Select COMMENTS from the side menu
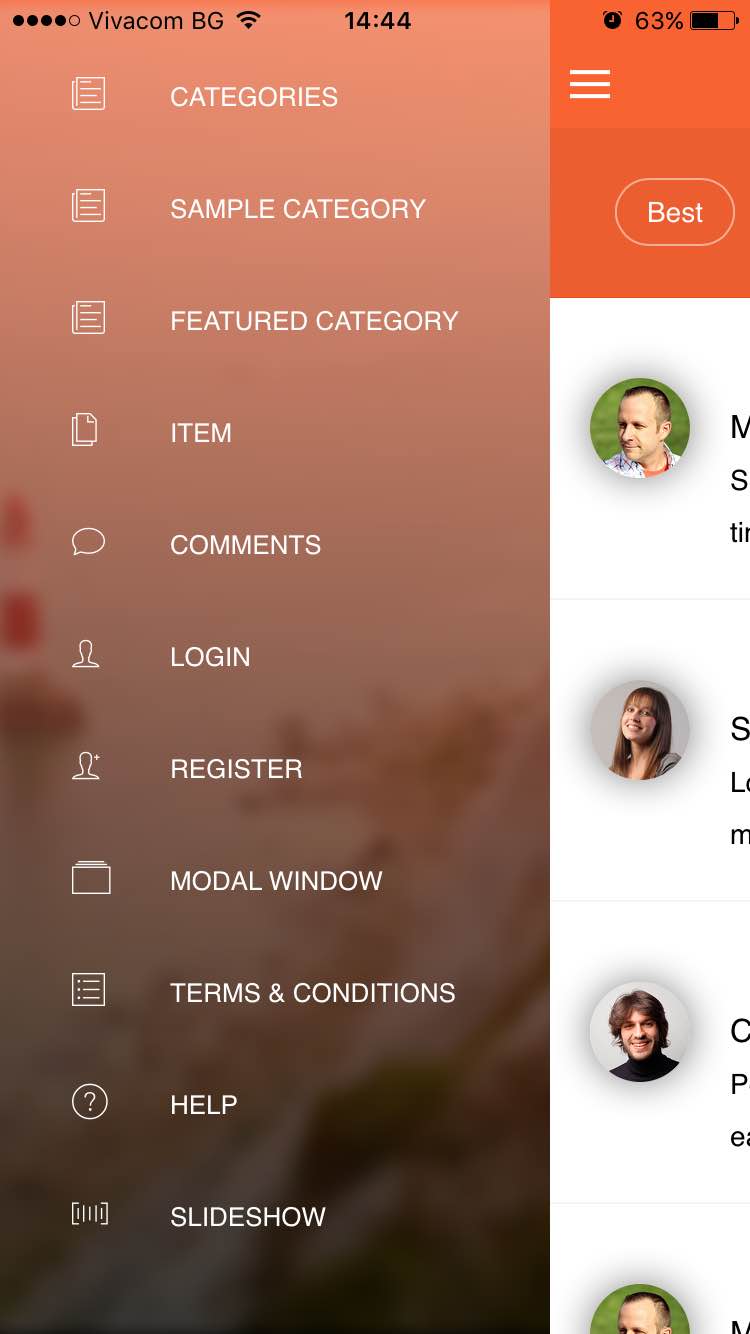Viewport: 750px width, 1334px height. pyautogui.click(x=245, y=545)
